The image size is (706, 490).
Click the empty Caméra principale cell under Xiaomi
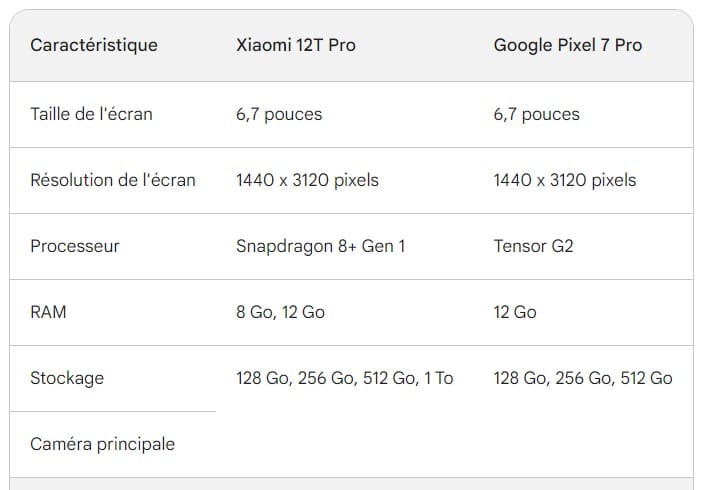[345, 444]
